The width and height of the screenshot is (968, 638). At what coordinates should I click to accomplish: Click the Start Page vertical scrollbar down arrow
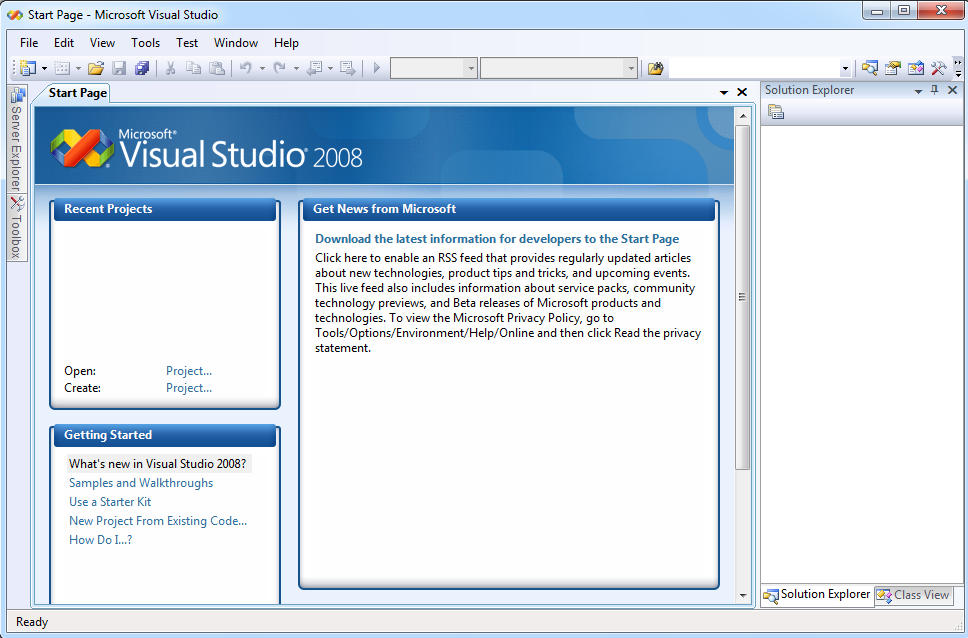[x=744, y=594]
